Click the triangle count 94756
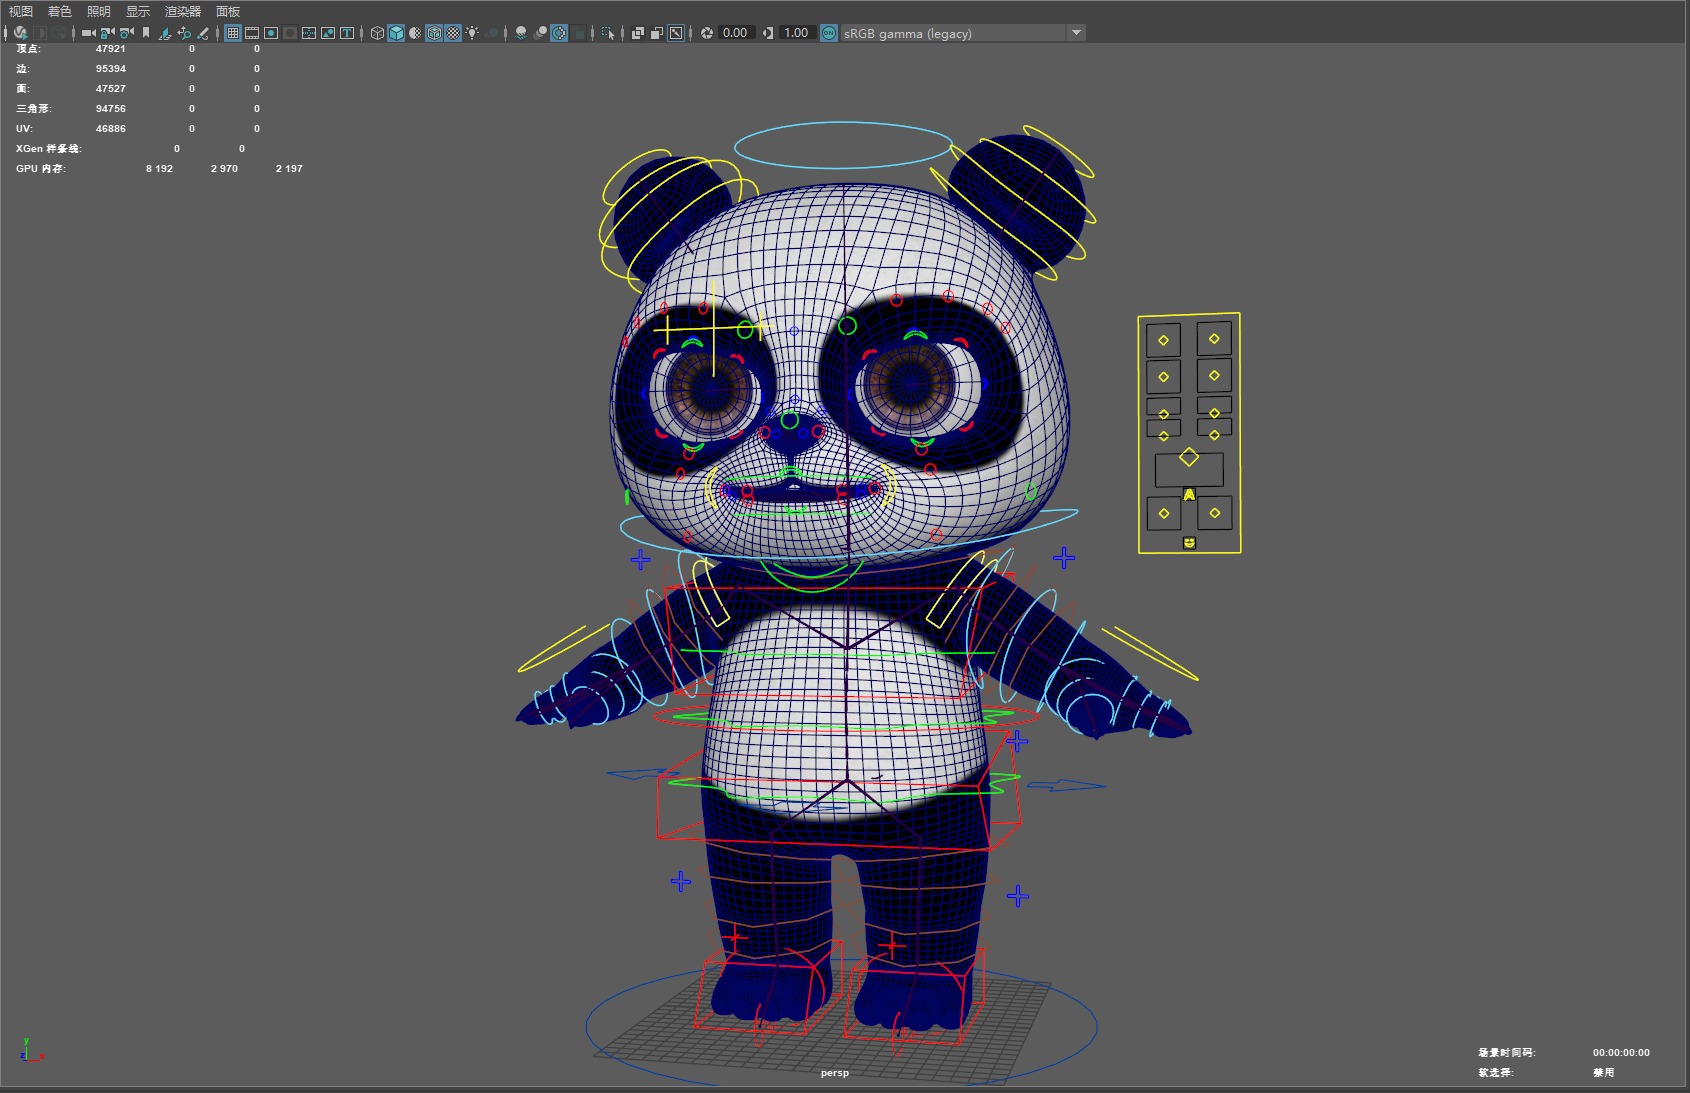1690x1093 pixels. tap(111, 109)
